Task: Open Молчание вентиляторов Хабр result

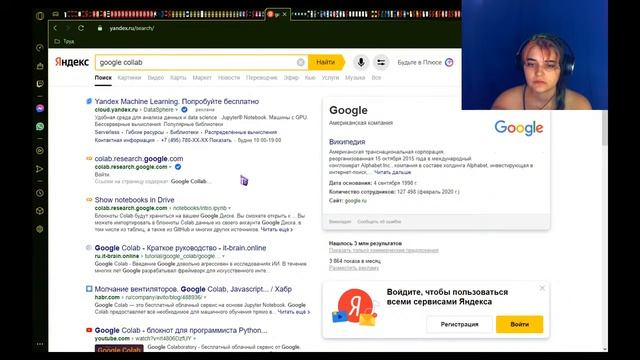Action: (193, 289)
